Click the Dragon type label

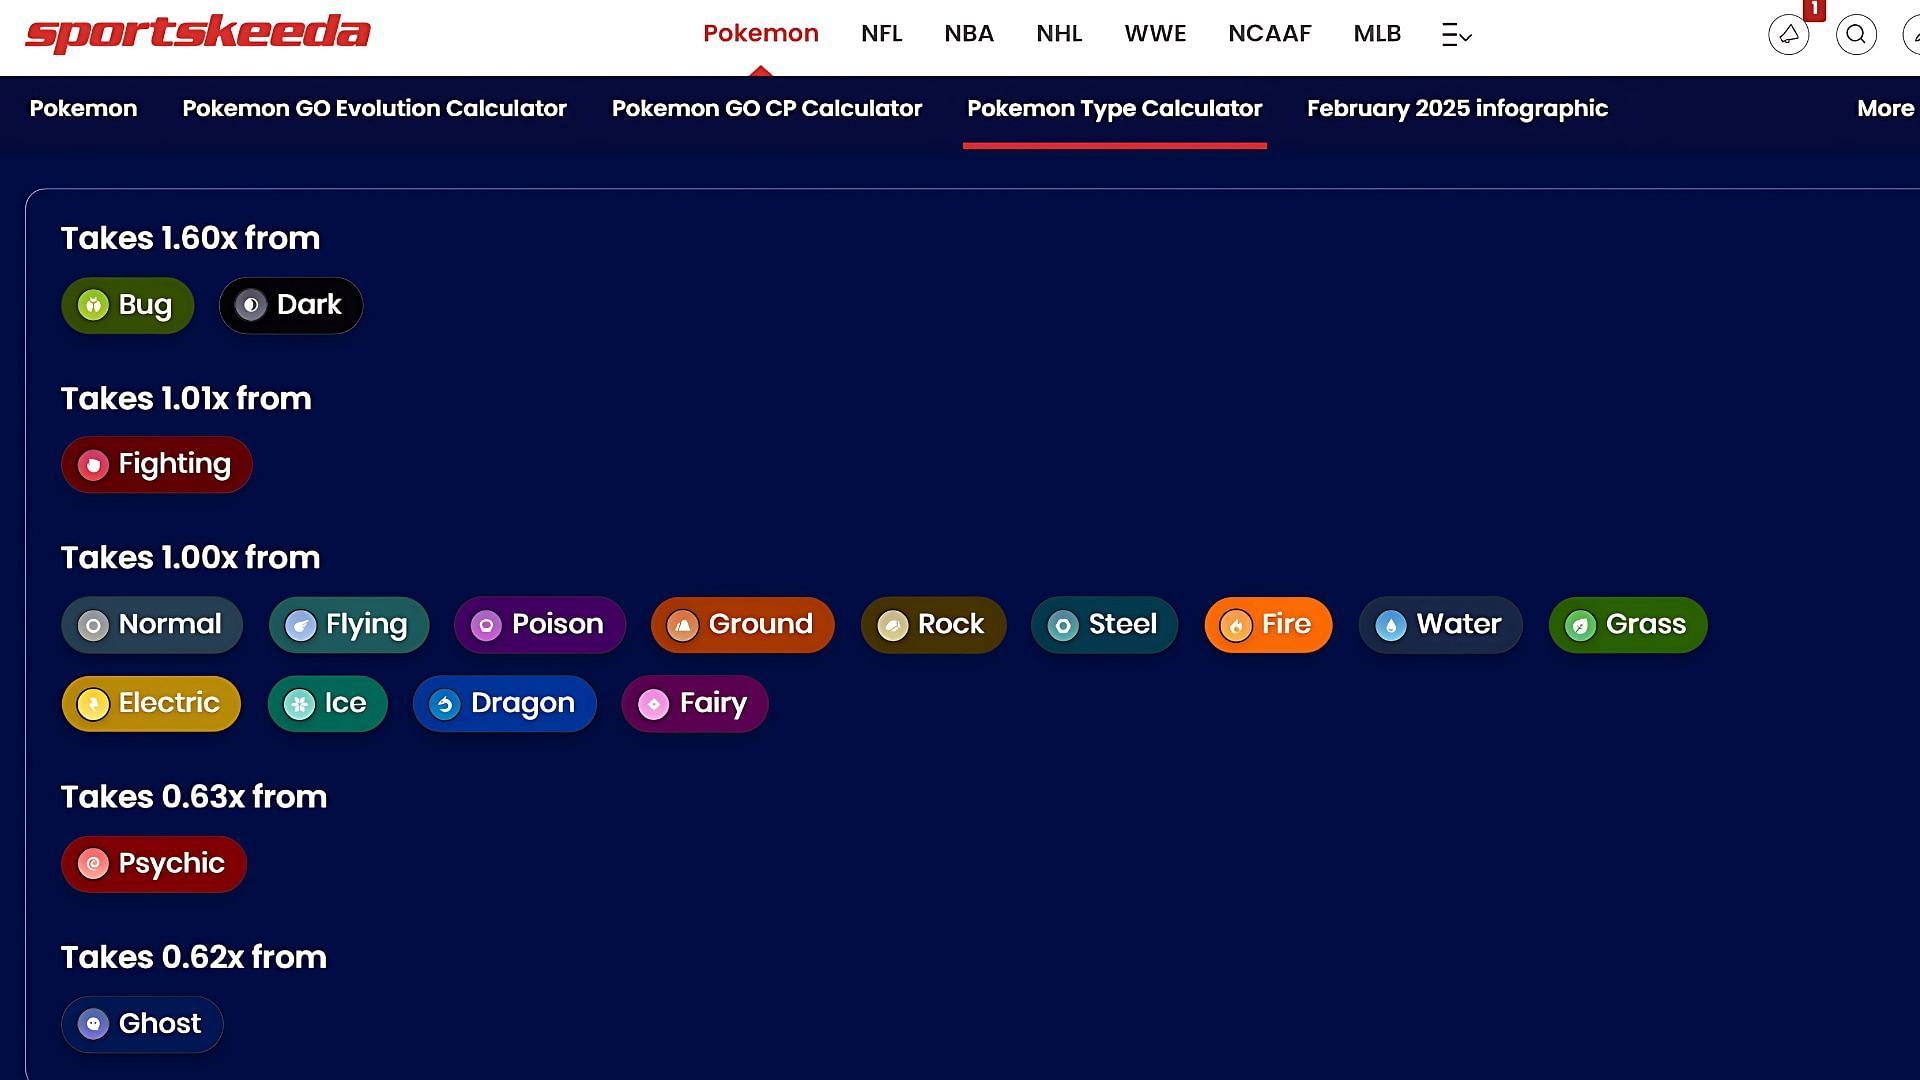pos(523,704)
